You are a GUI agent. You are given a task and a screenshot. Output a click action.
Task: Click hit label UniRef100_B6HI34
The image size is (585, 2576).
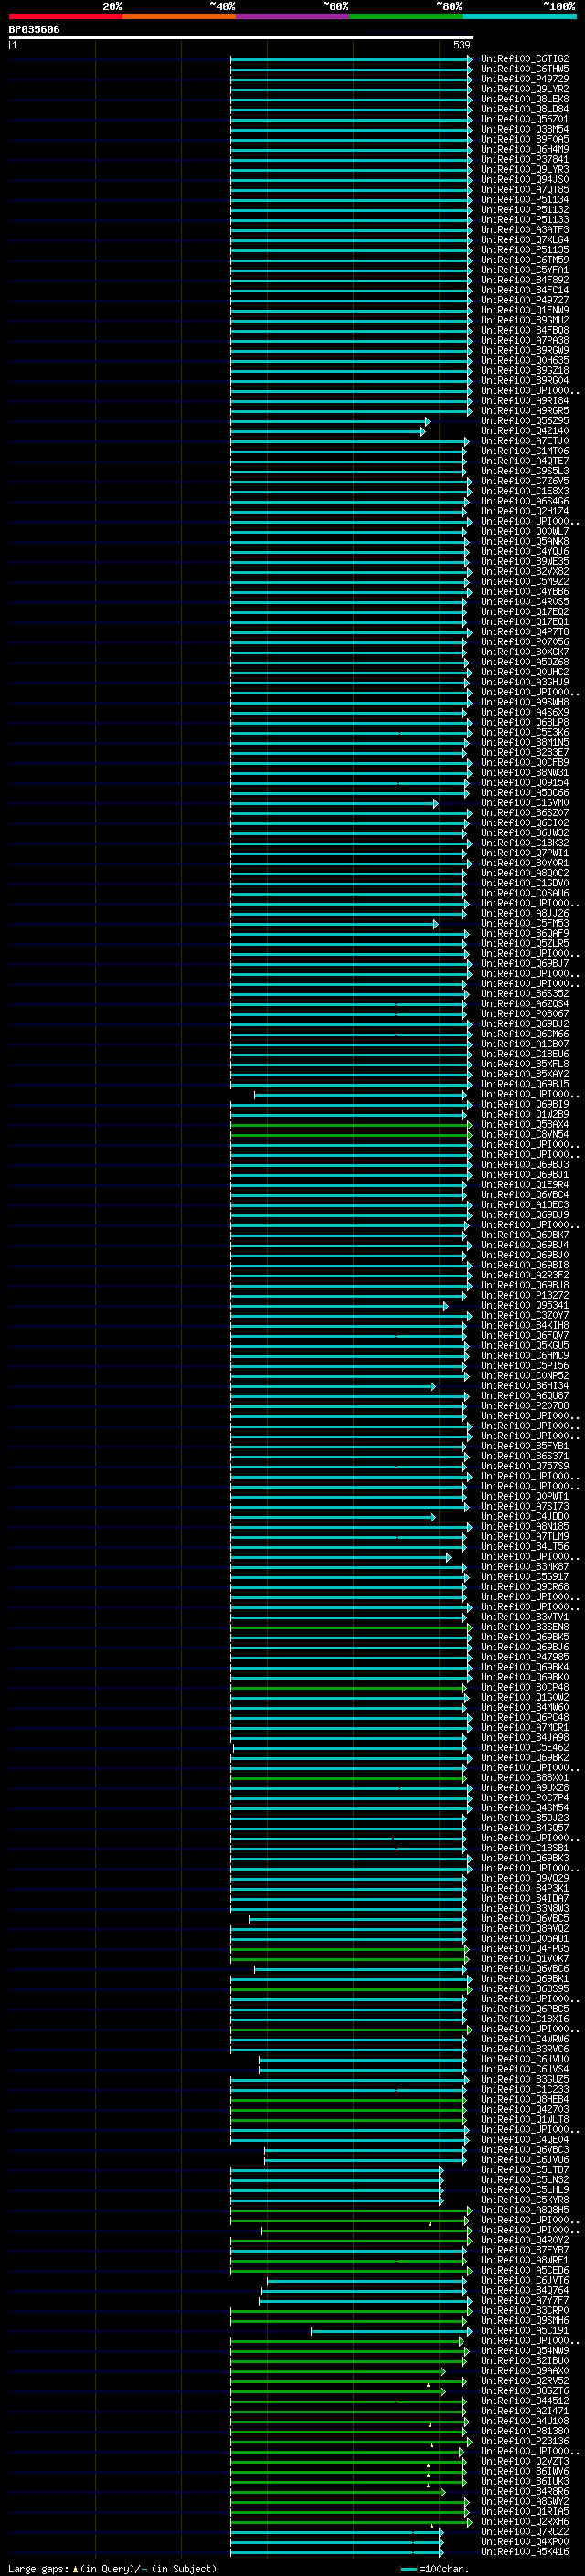coord(525,1386)
